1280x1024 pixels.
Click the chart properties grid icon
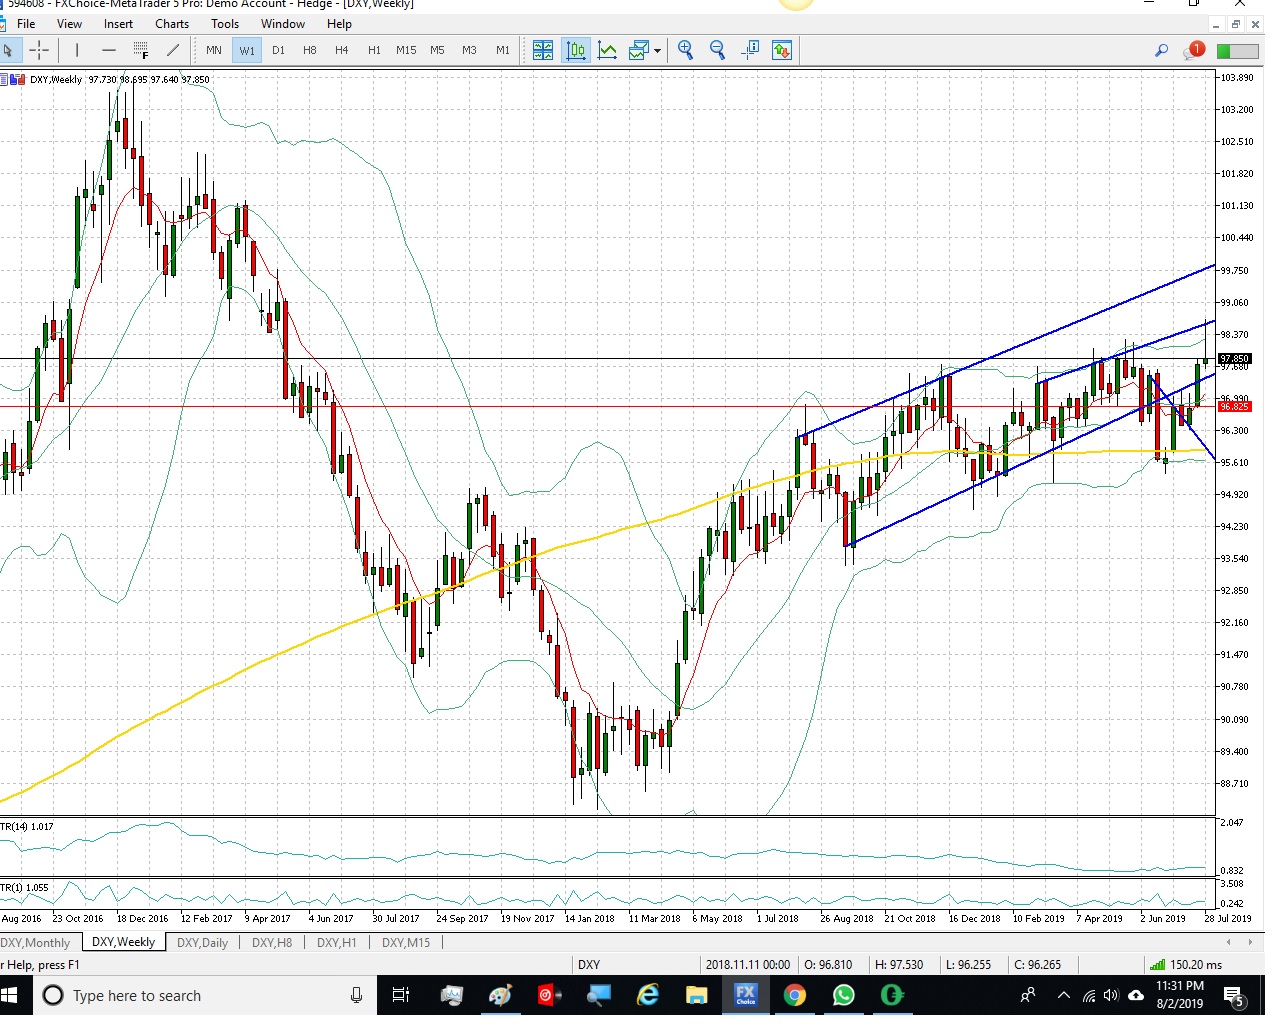pyautogui.click(x=750, y=50)
